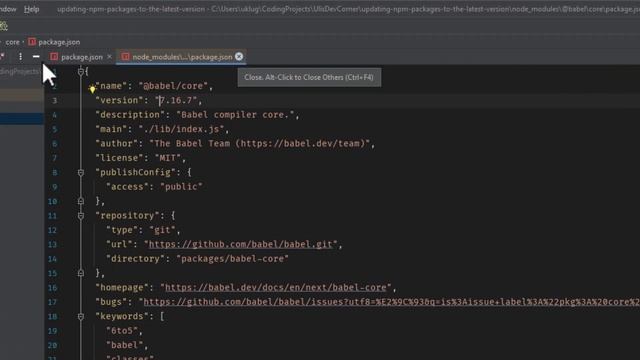Click the fold-end marker on line 10
640x360 pixels.
[81, 201]
